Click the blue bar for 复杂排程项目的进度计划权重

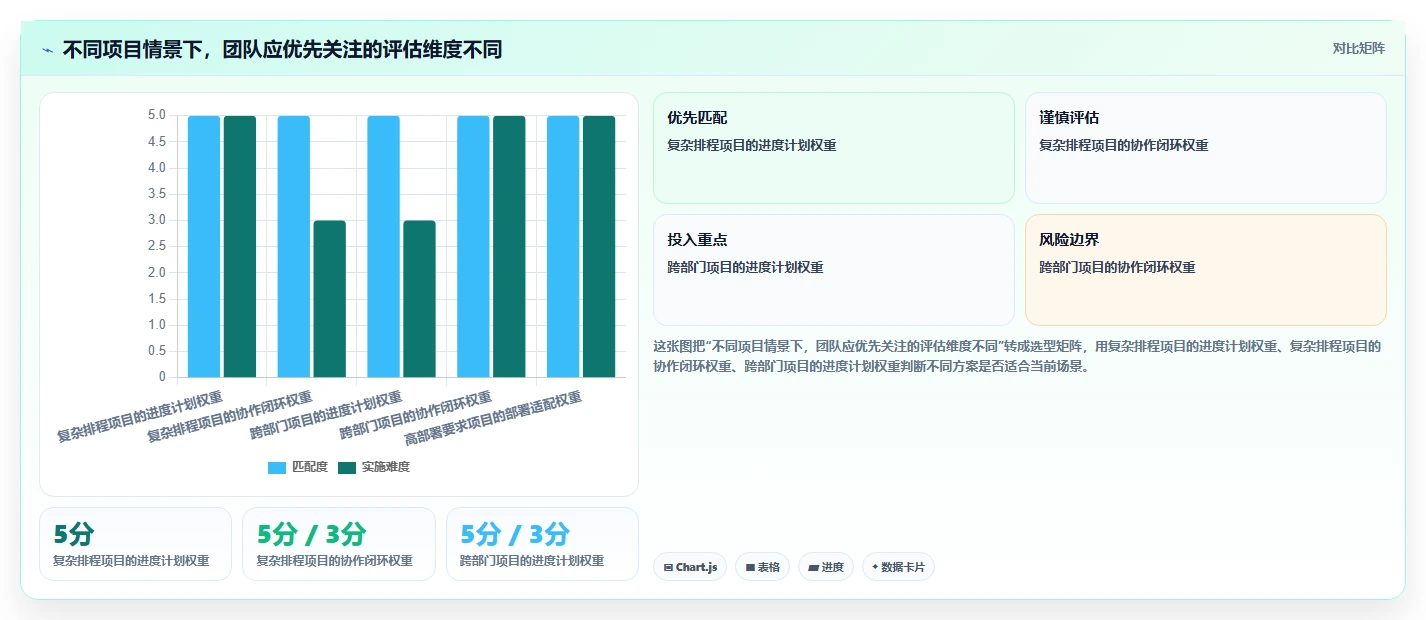[x=204, y=246]
